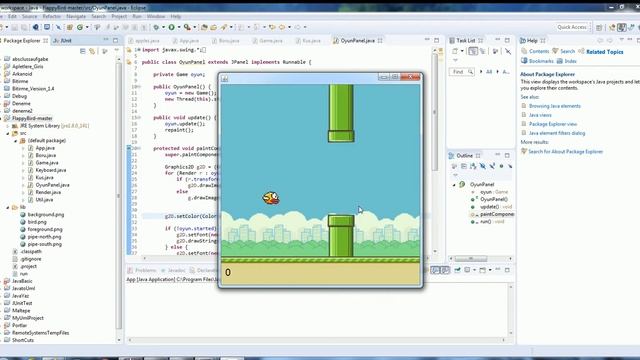Open the Browsing Java elements help link

coord(555,106)
